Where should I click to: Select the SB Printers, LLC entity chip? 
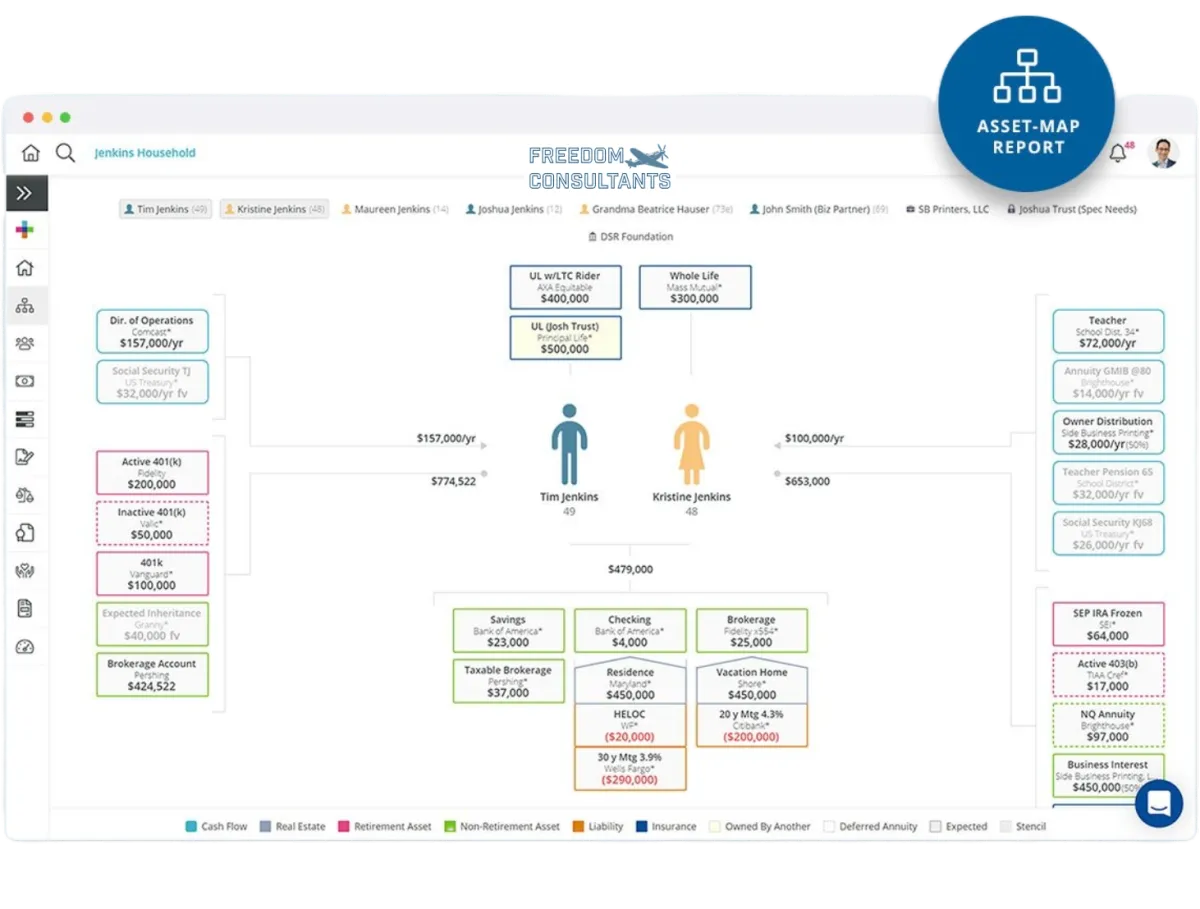pos(947,210)
